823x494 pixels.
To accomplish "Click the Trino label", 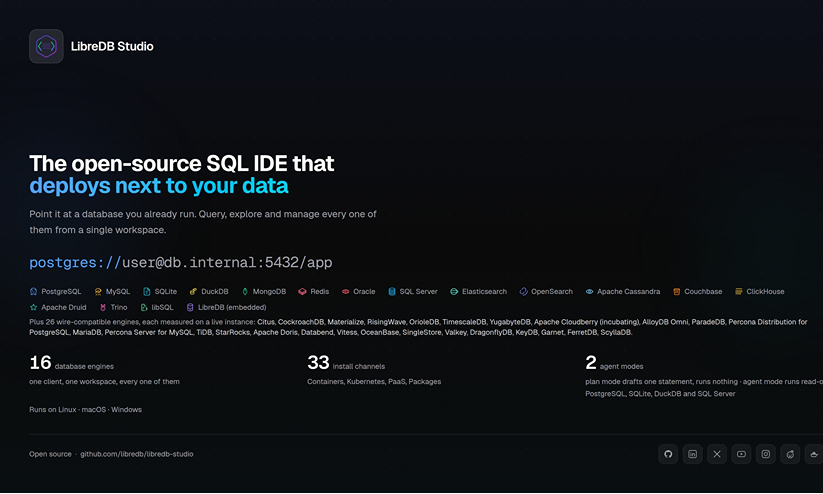I will [x=119, y=307].
